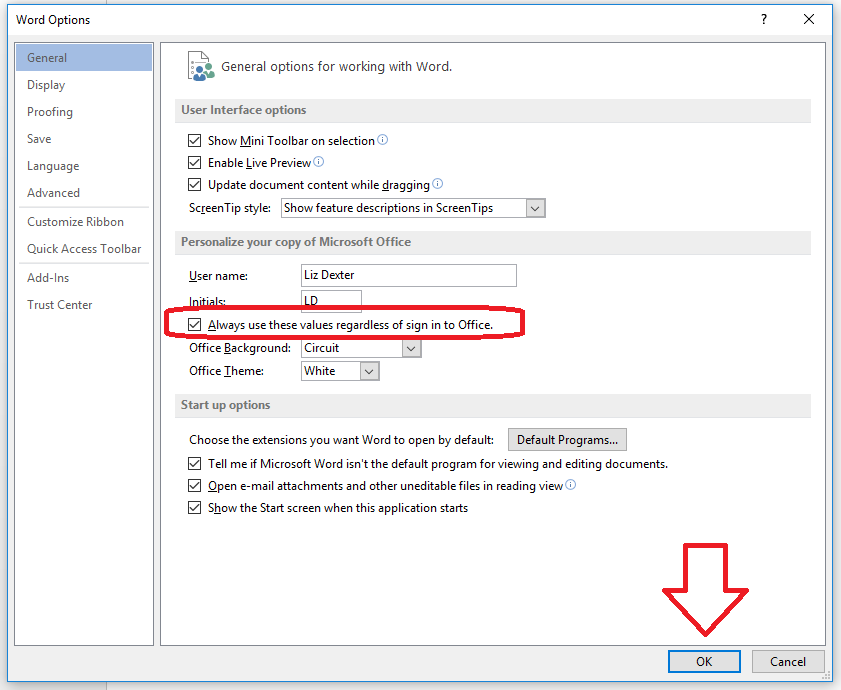The width and height of the screenshot is (841, 690).
Task: Select Customize Ribbon in sidebar
Action: (x=75, y=222)
